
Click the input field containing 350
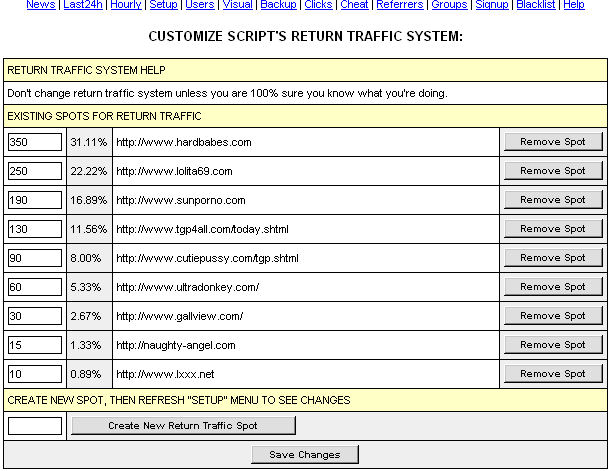[x=35, y=142]
